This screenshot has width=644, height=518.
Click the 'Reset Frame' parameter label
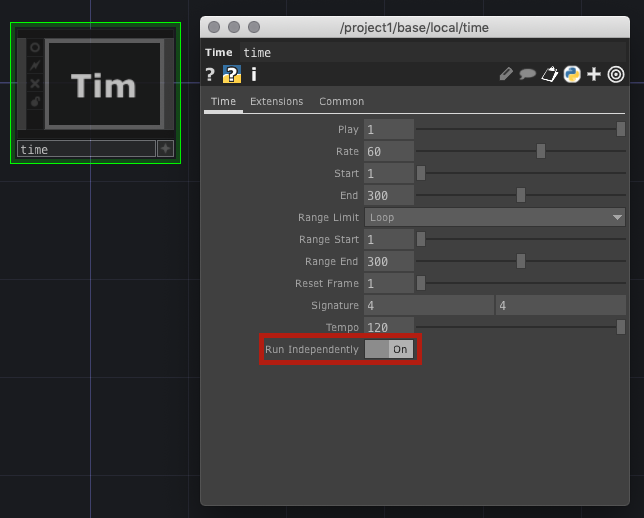[327, 283]
